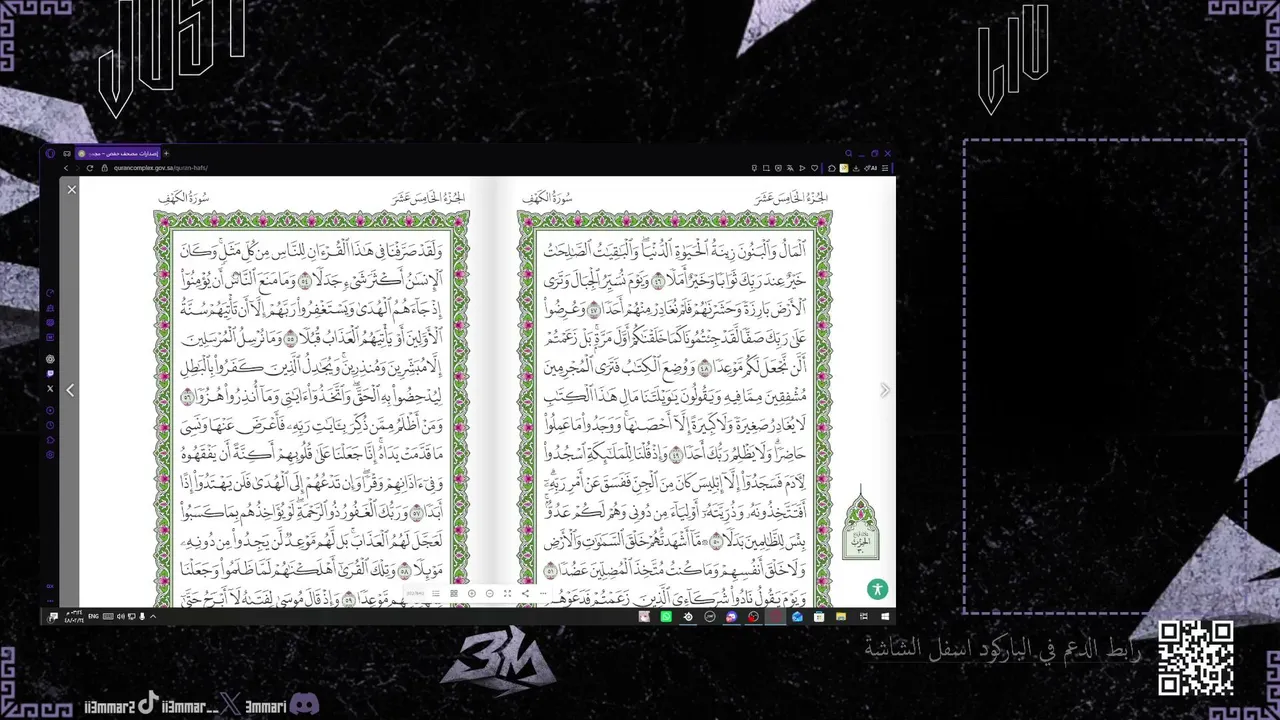Viewport: 1280px width, 720px height.
Task: Select the Quran Hafs browser tab
Action: pos(118,153)
